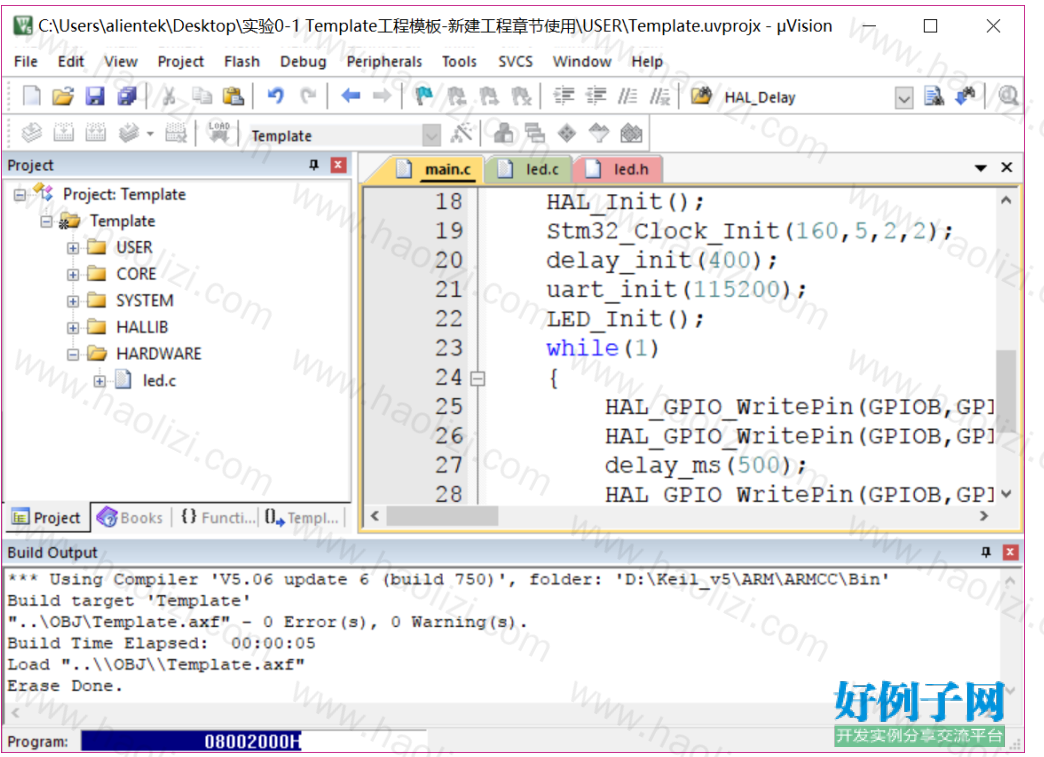Open Options for Target magic wand
Screen dimensions: 1044x757
[461, 133]
